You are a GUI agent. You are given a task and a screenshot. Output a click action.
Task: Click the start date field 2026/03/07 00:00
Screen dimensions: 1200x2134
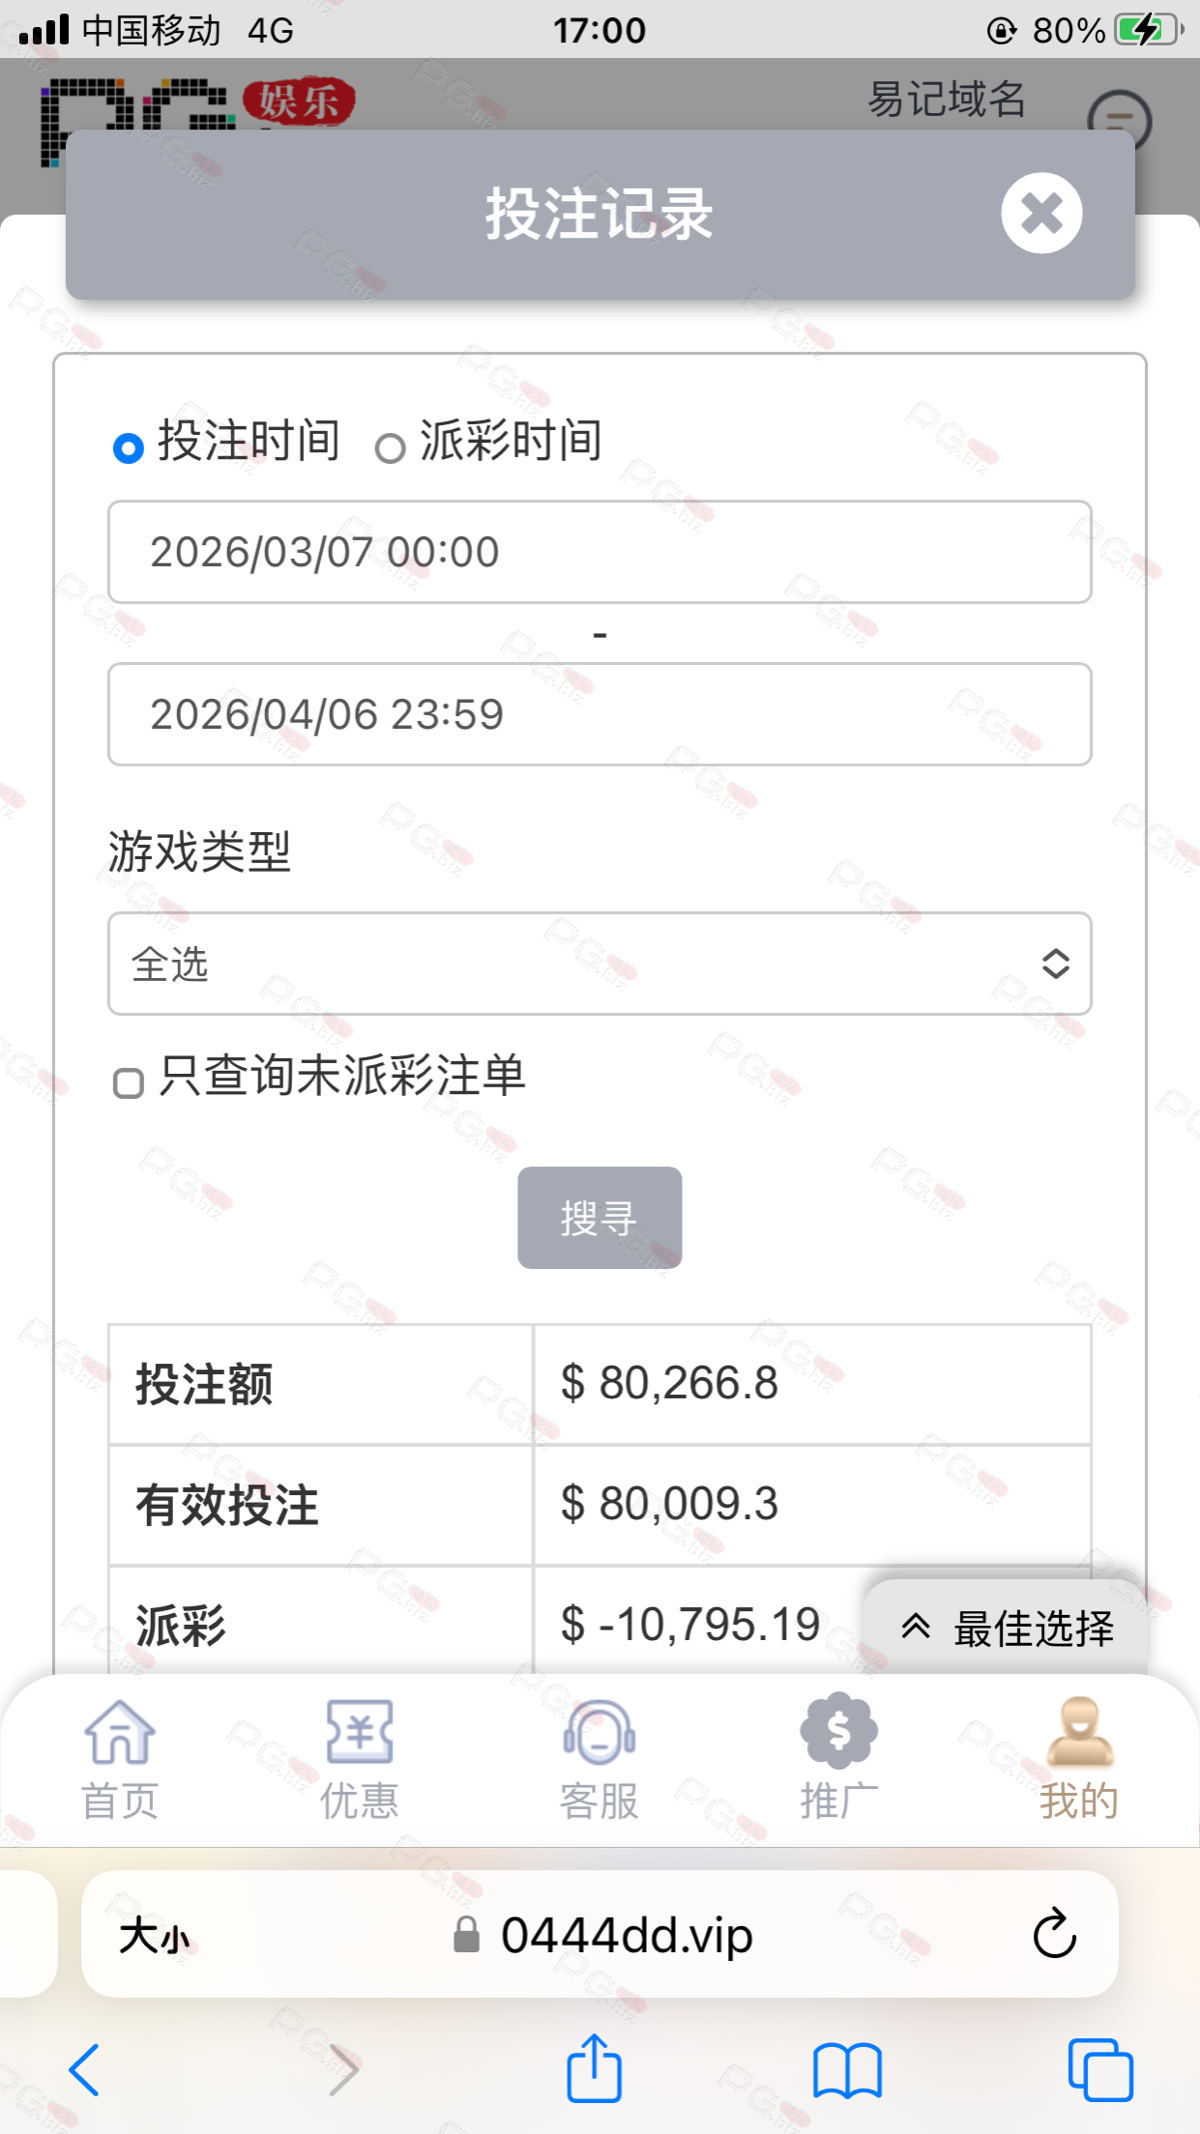(x=599, y=552)
